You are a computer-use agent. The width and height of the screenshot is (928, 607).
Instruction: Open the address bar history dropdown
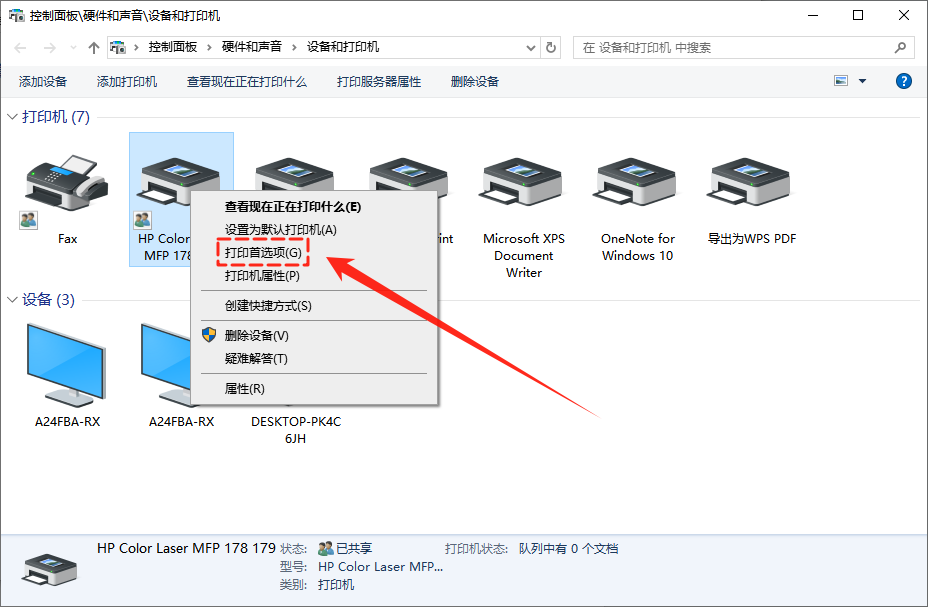pyautogui.click(x=531, y=48)
